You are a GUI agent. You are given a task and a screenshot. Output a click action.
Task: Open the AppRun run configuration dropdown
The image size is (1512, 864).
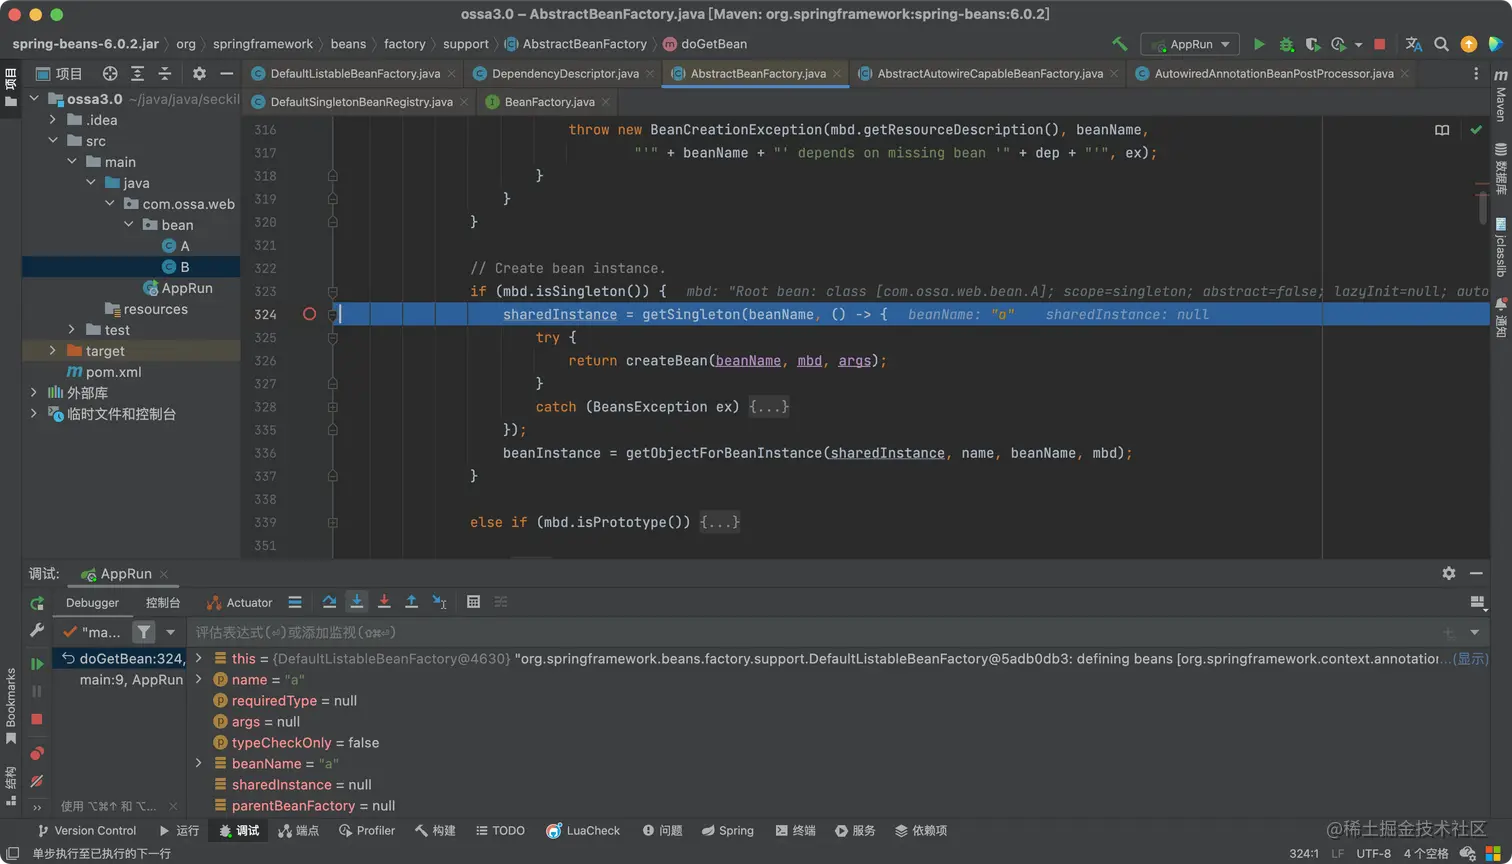pyautogui.click(x=1190, y=44)
